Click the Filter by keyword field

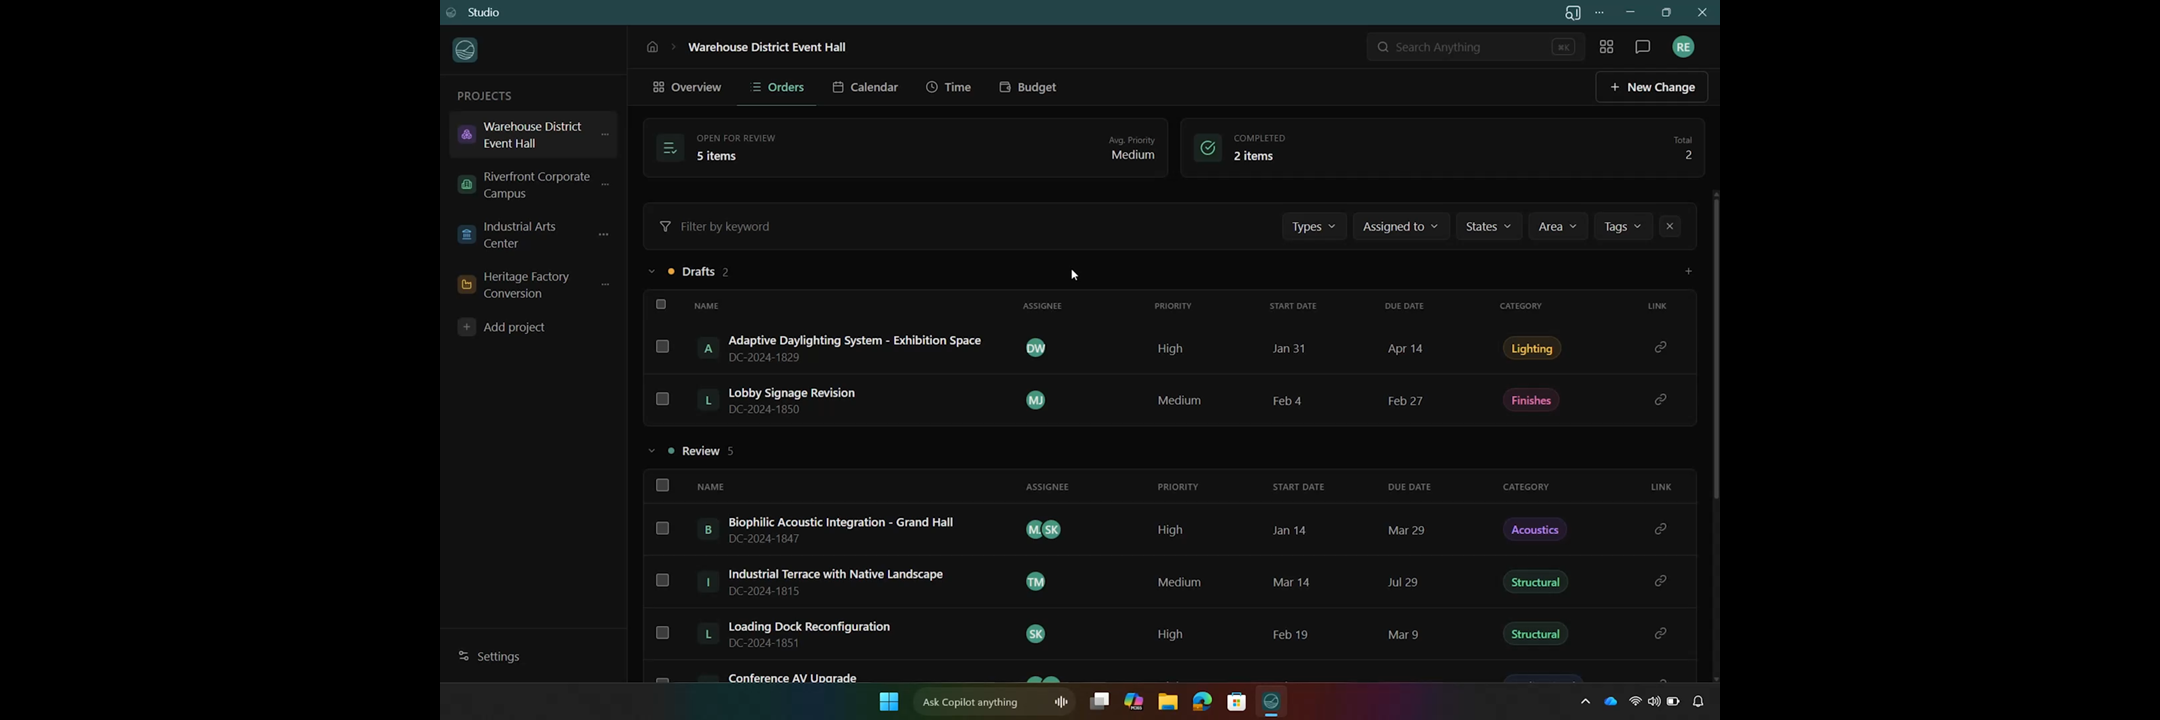pos(965,227)
